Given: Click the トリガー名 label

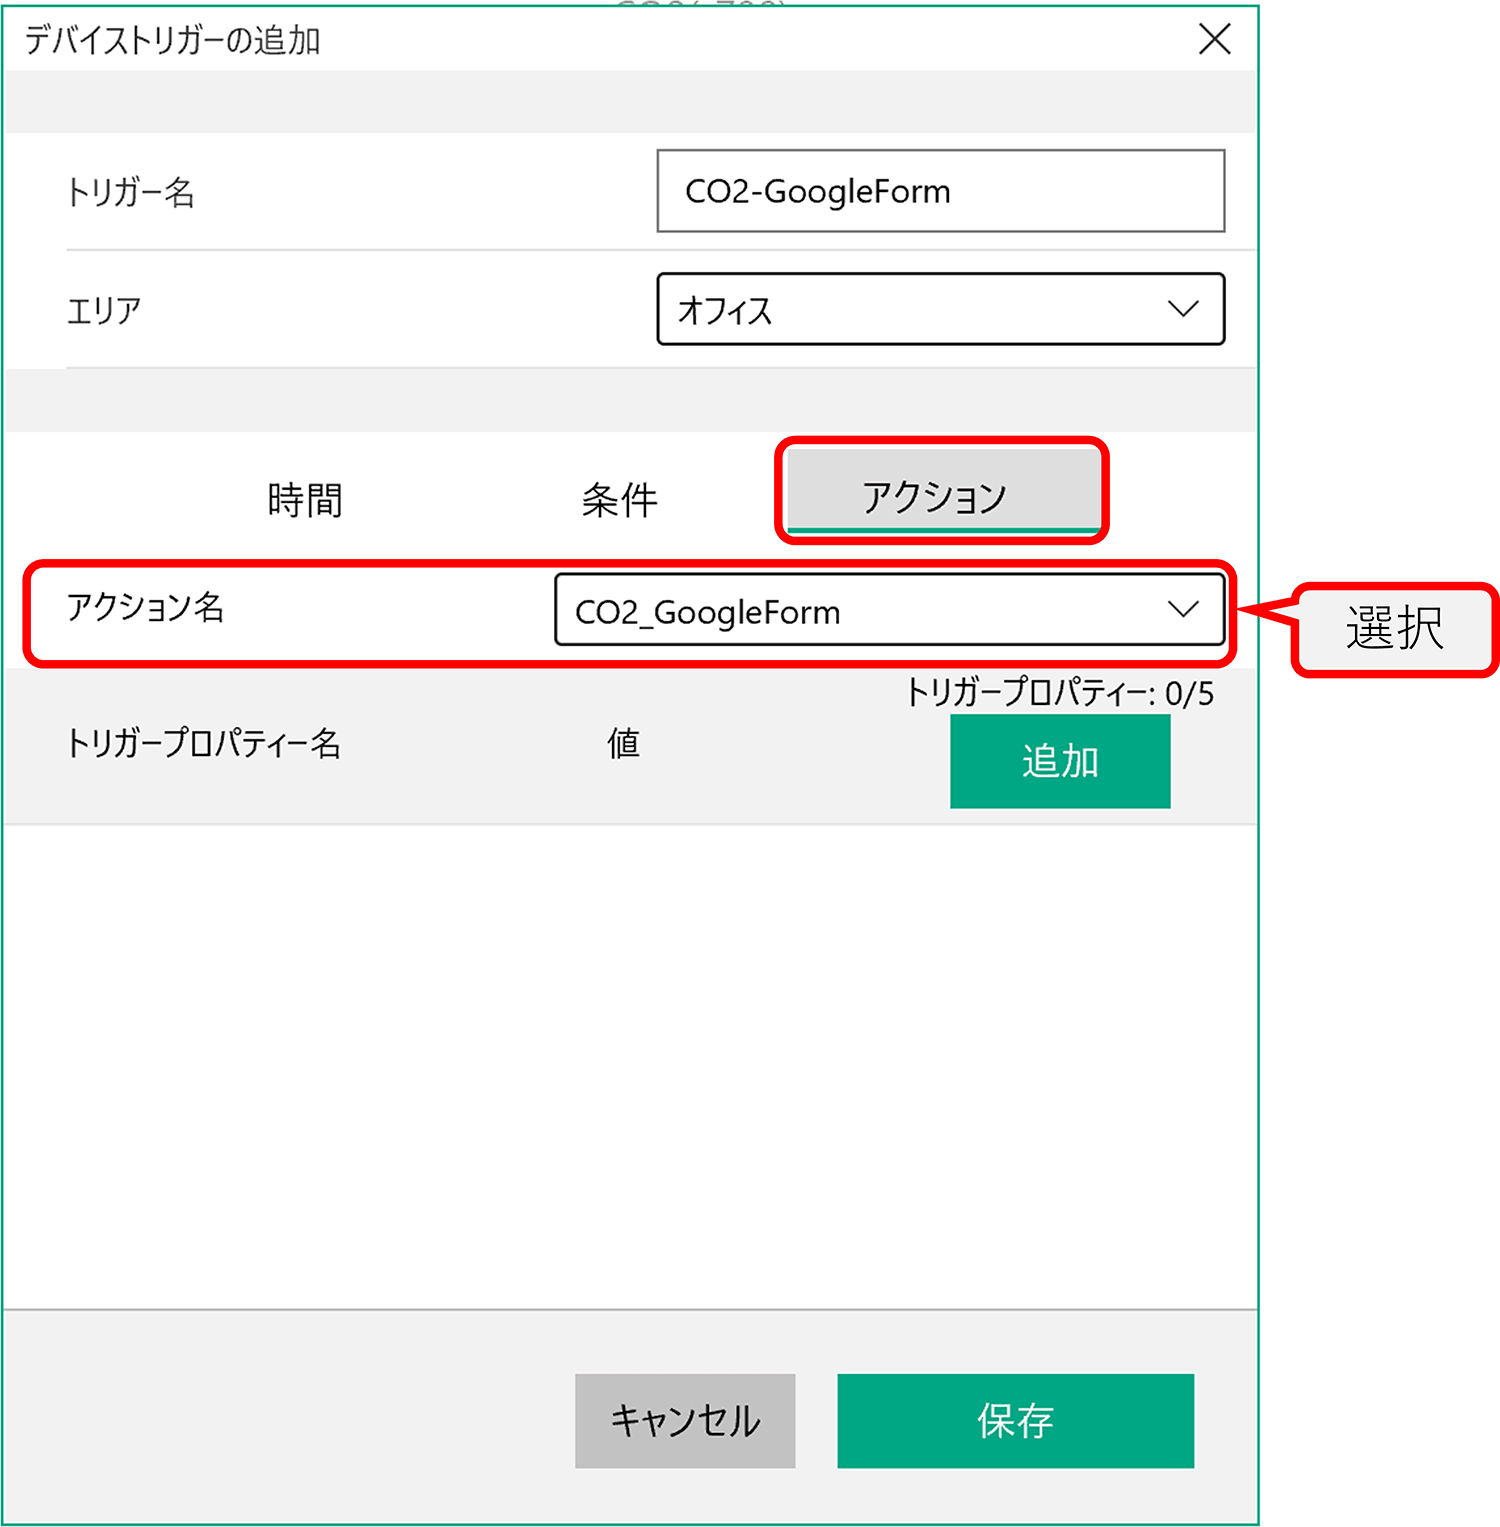Looking at the screenshot, I should coord(130,191).
